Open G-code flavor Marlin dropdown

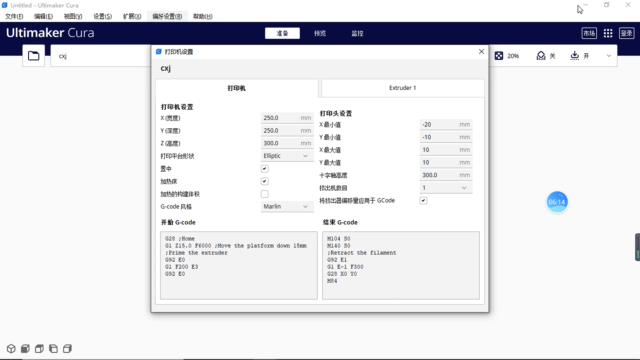[287, 207]
